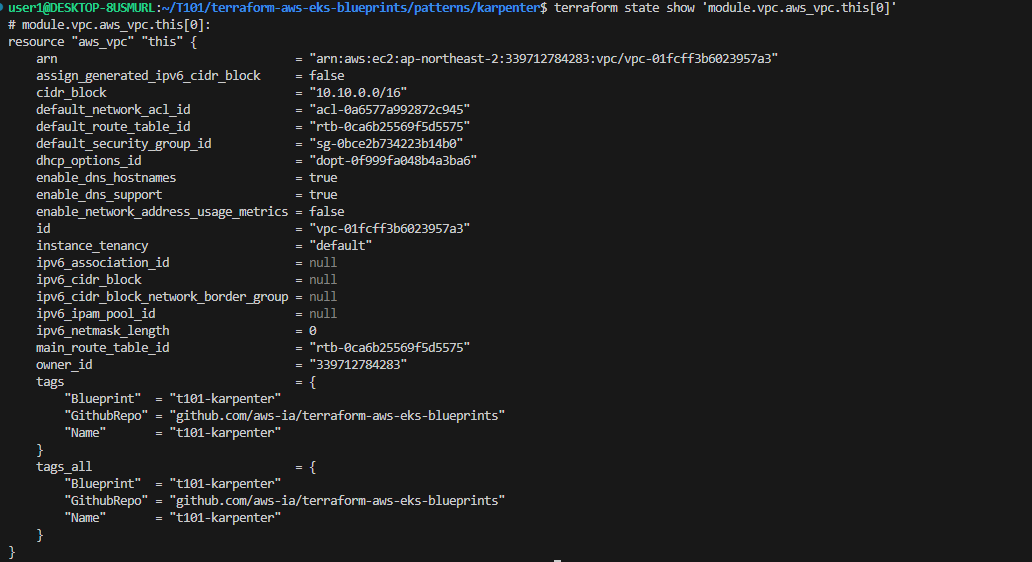Click the terraform state show command

coord(725,8)
